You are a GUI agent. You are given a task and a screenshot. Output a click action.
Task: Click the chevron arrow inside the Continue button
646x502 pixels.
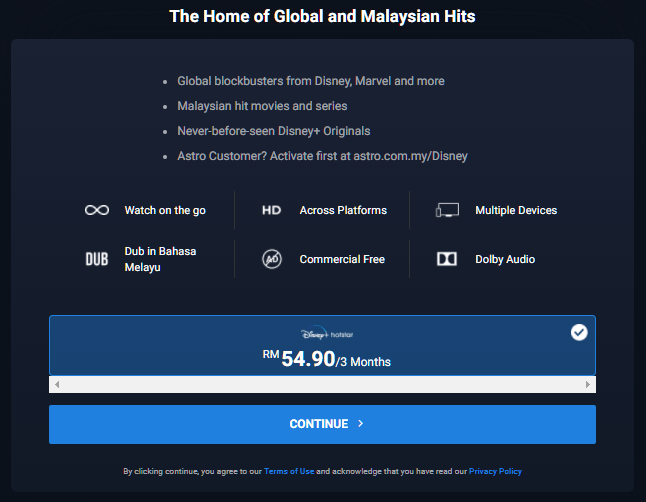point(360,424)
